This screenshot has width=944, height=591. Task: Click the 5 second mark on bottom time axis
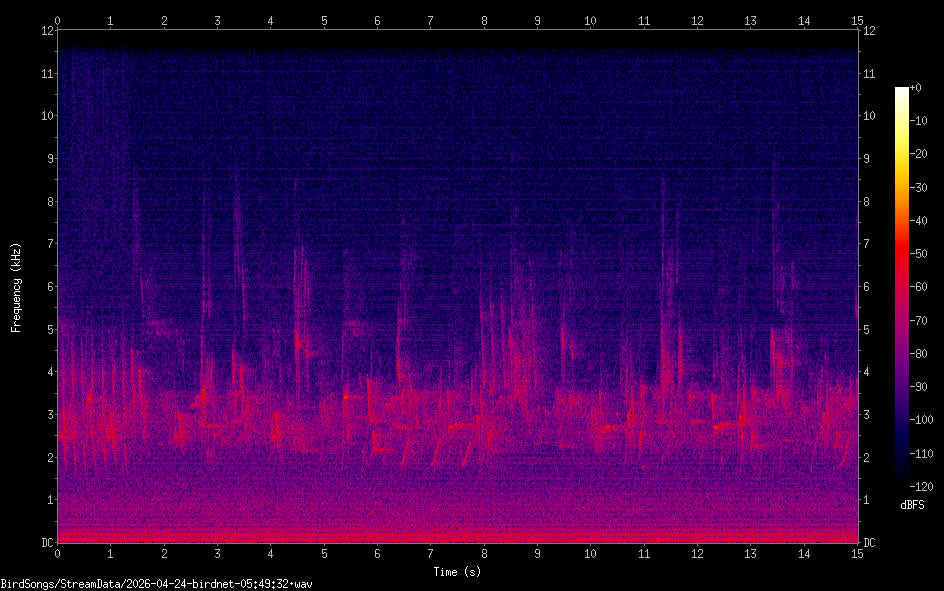click(324, 553)
